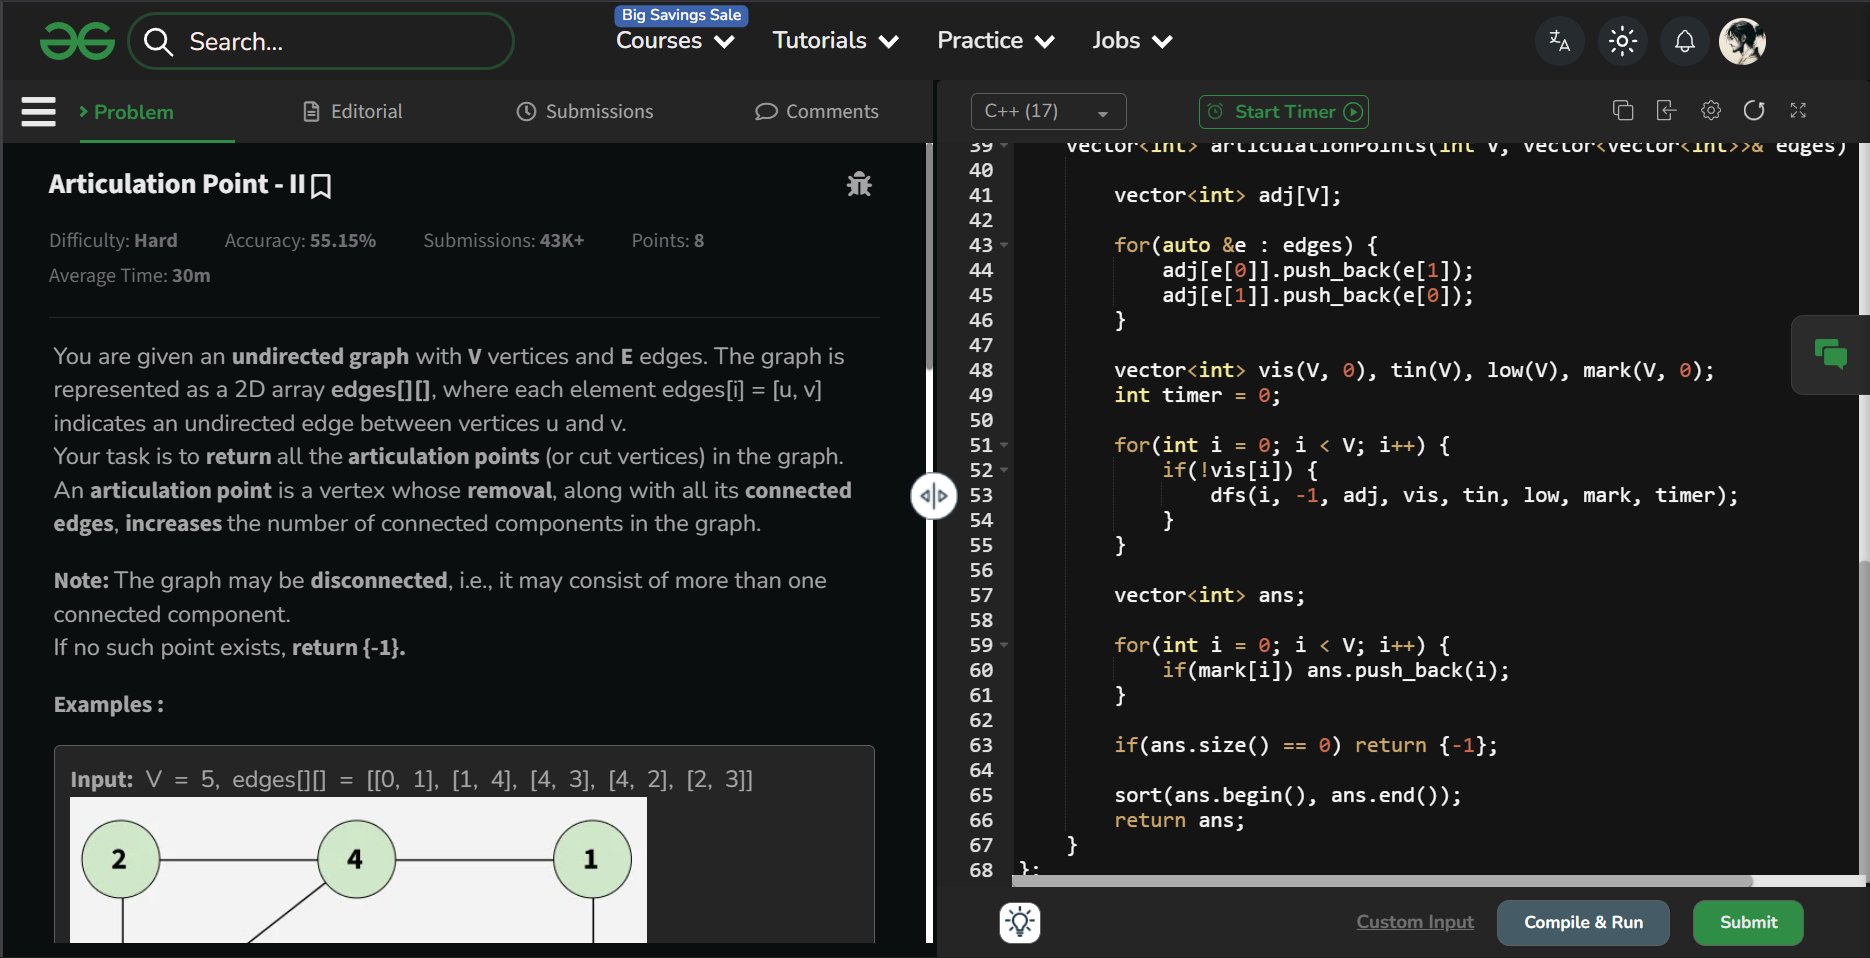Open the Custom Input link
Screen dimensions: 1870x958
[x=1414, y=922]
